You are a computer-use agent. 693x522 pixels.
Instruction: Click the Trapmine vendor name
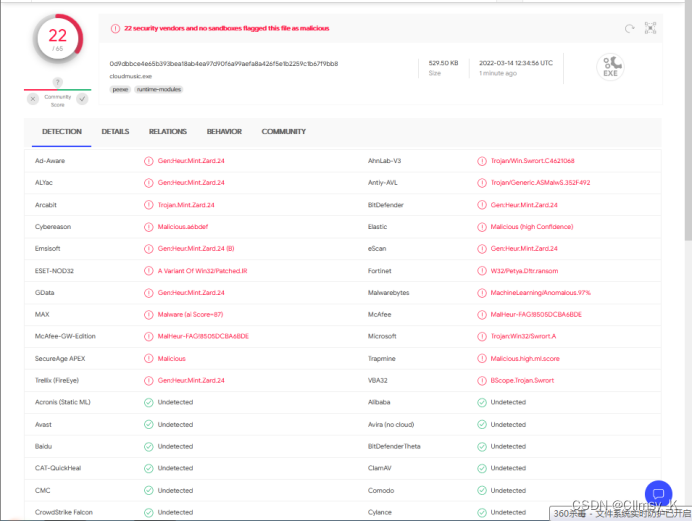(x=382, y=359)
